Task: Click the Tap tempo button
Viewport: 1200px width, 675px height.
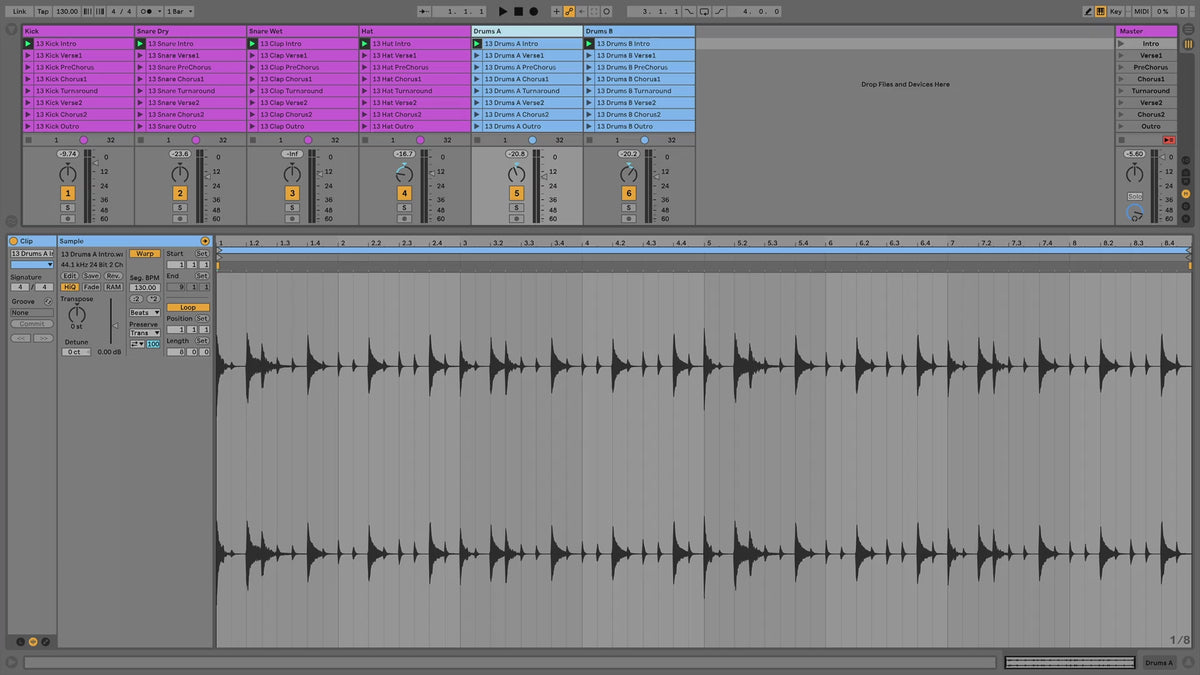Action: coord(43,11)
